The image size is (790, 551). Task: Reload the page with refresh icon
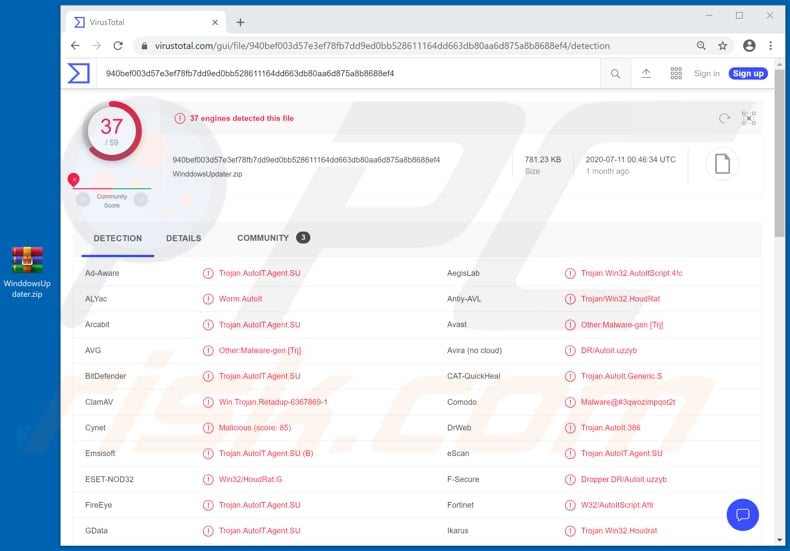[118, 46]
